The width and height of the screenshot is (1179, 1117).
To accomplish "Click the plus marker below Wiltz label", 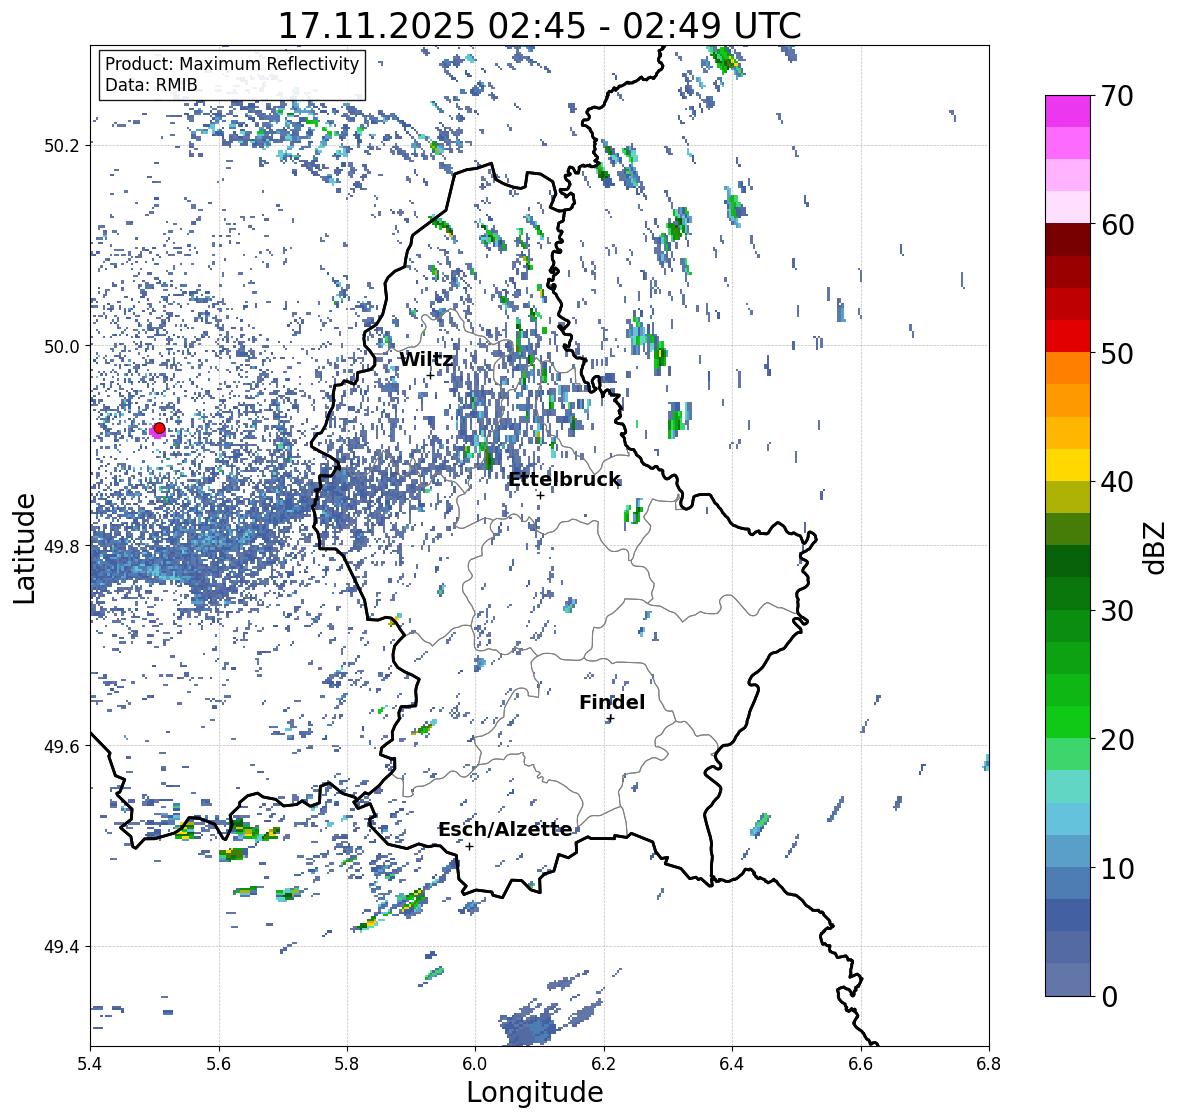I will point(430,375).
